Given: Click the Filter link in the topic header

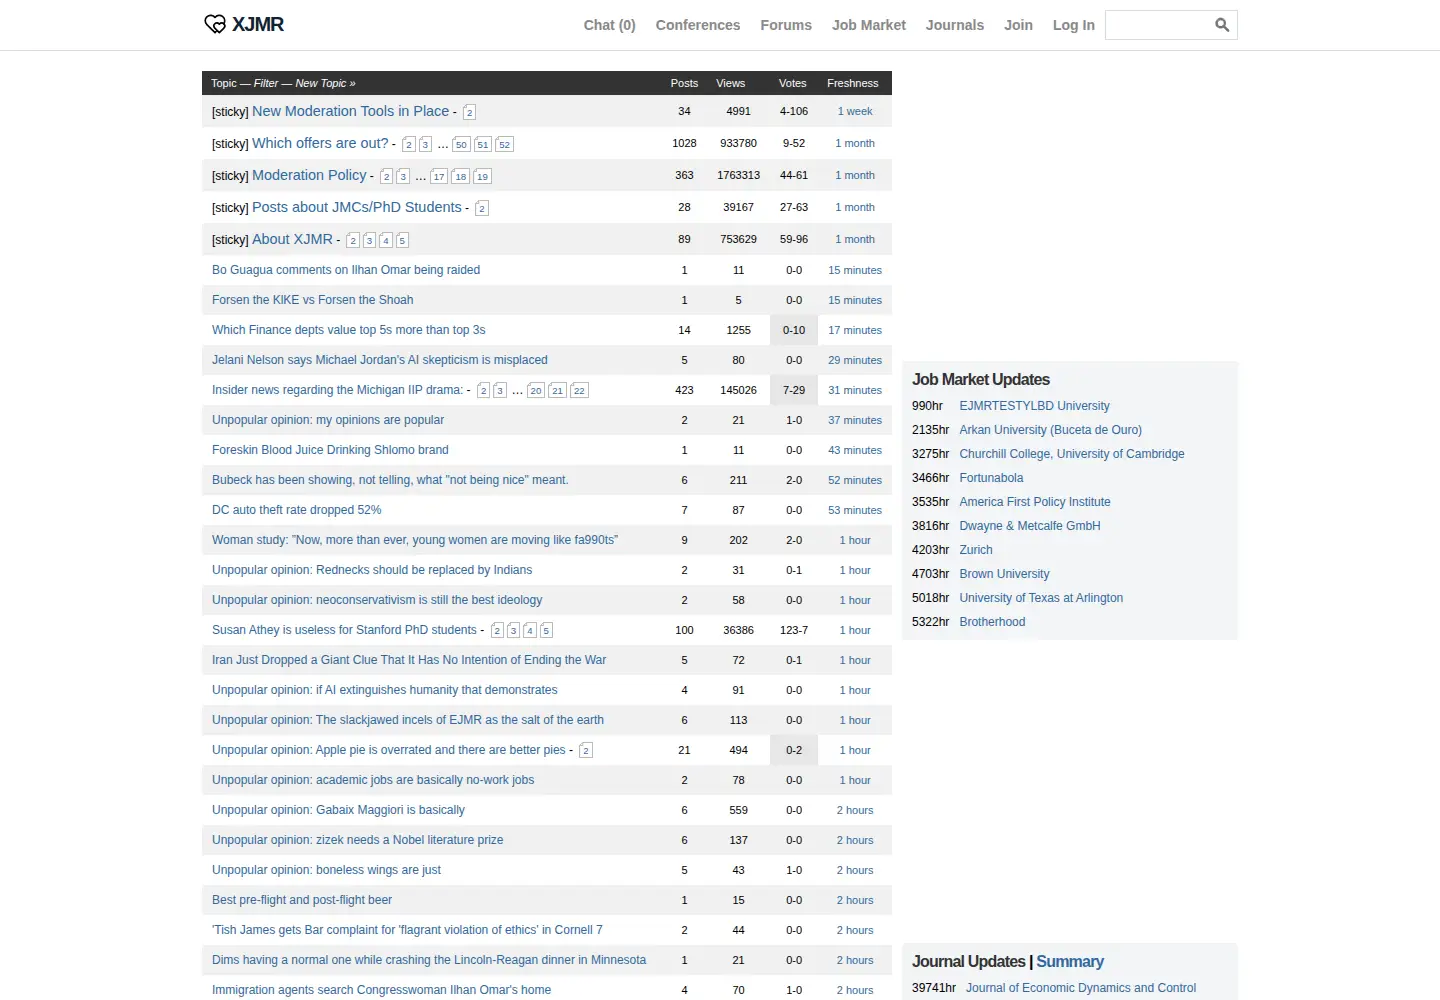Looking at the screenshot, I should click(x=266, y=83).
